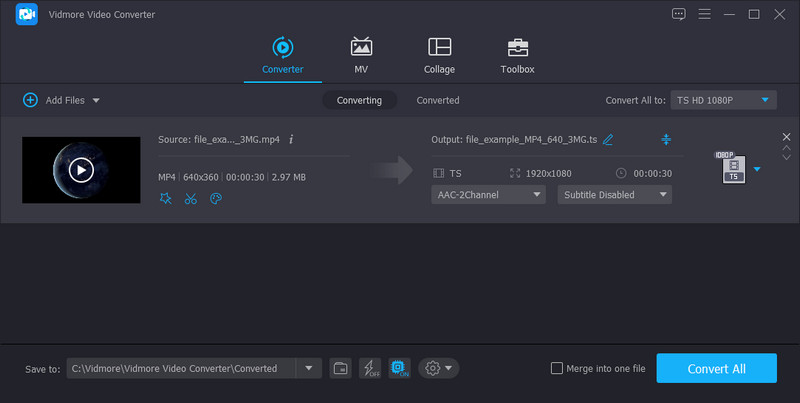
Task: Open the AAC-2Channel audio dropdown
Action: pyautogui.click(x=489, y=195)
